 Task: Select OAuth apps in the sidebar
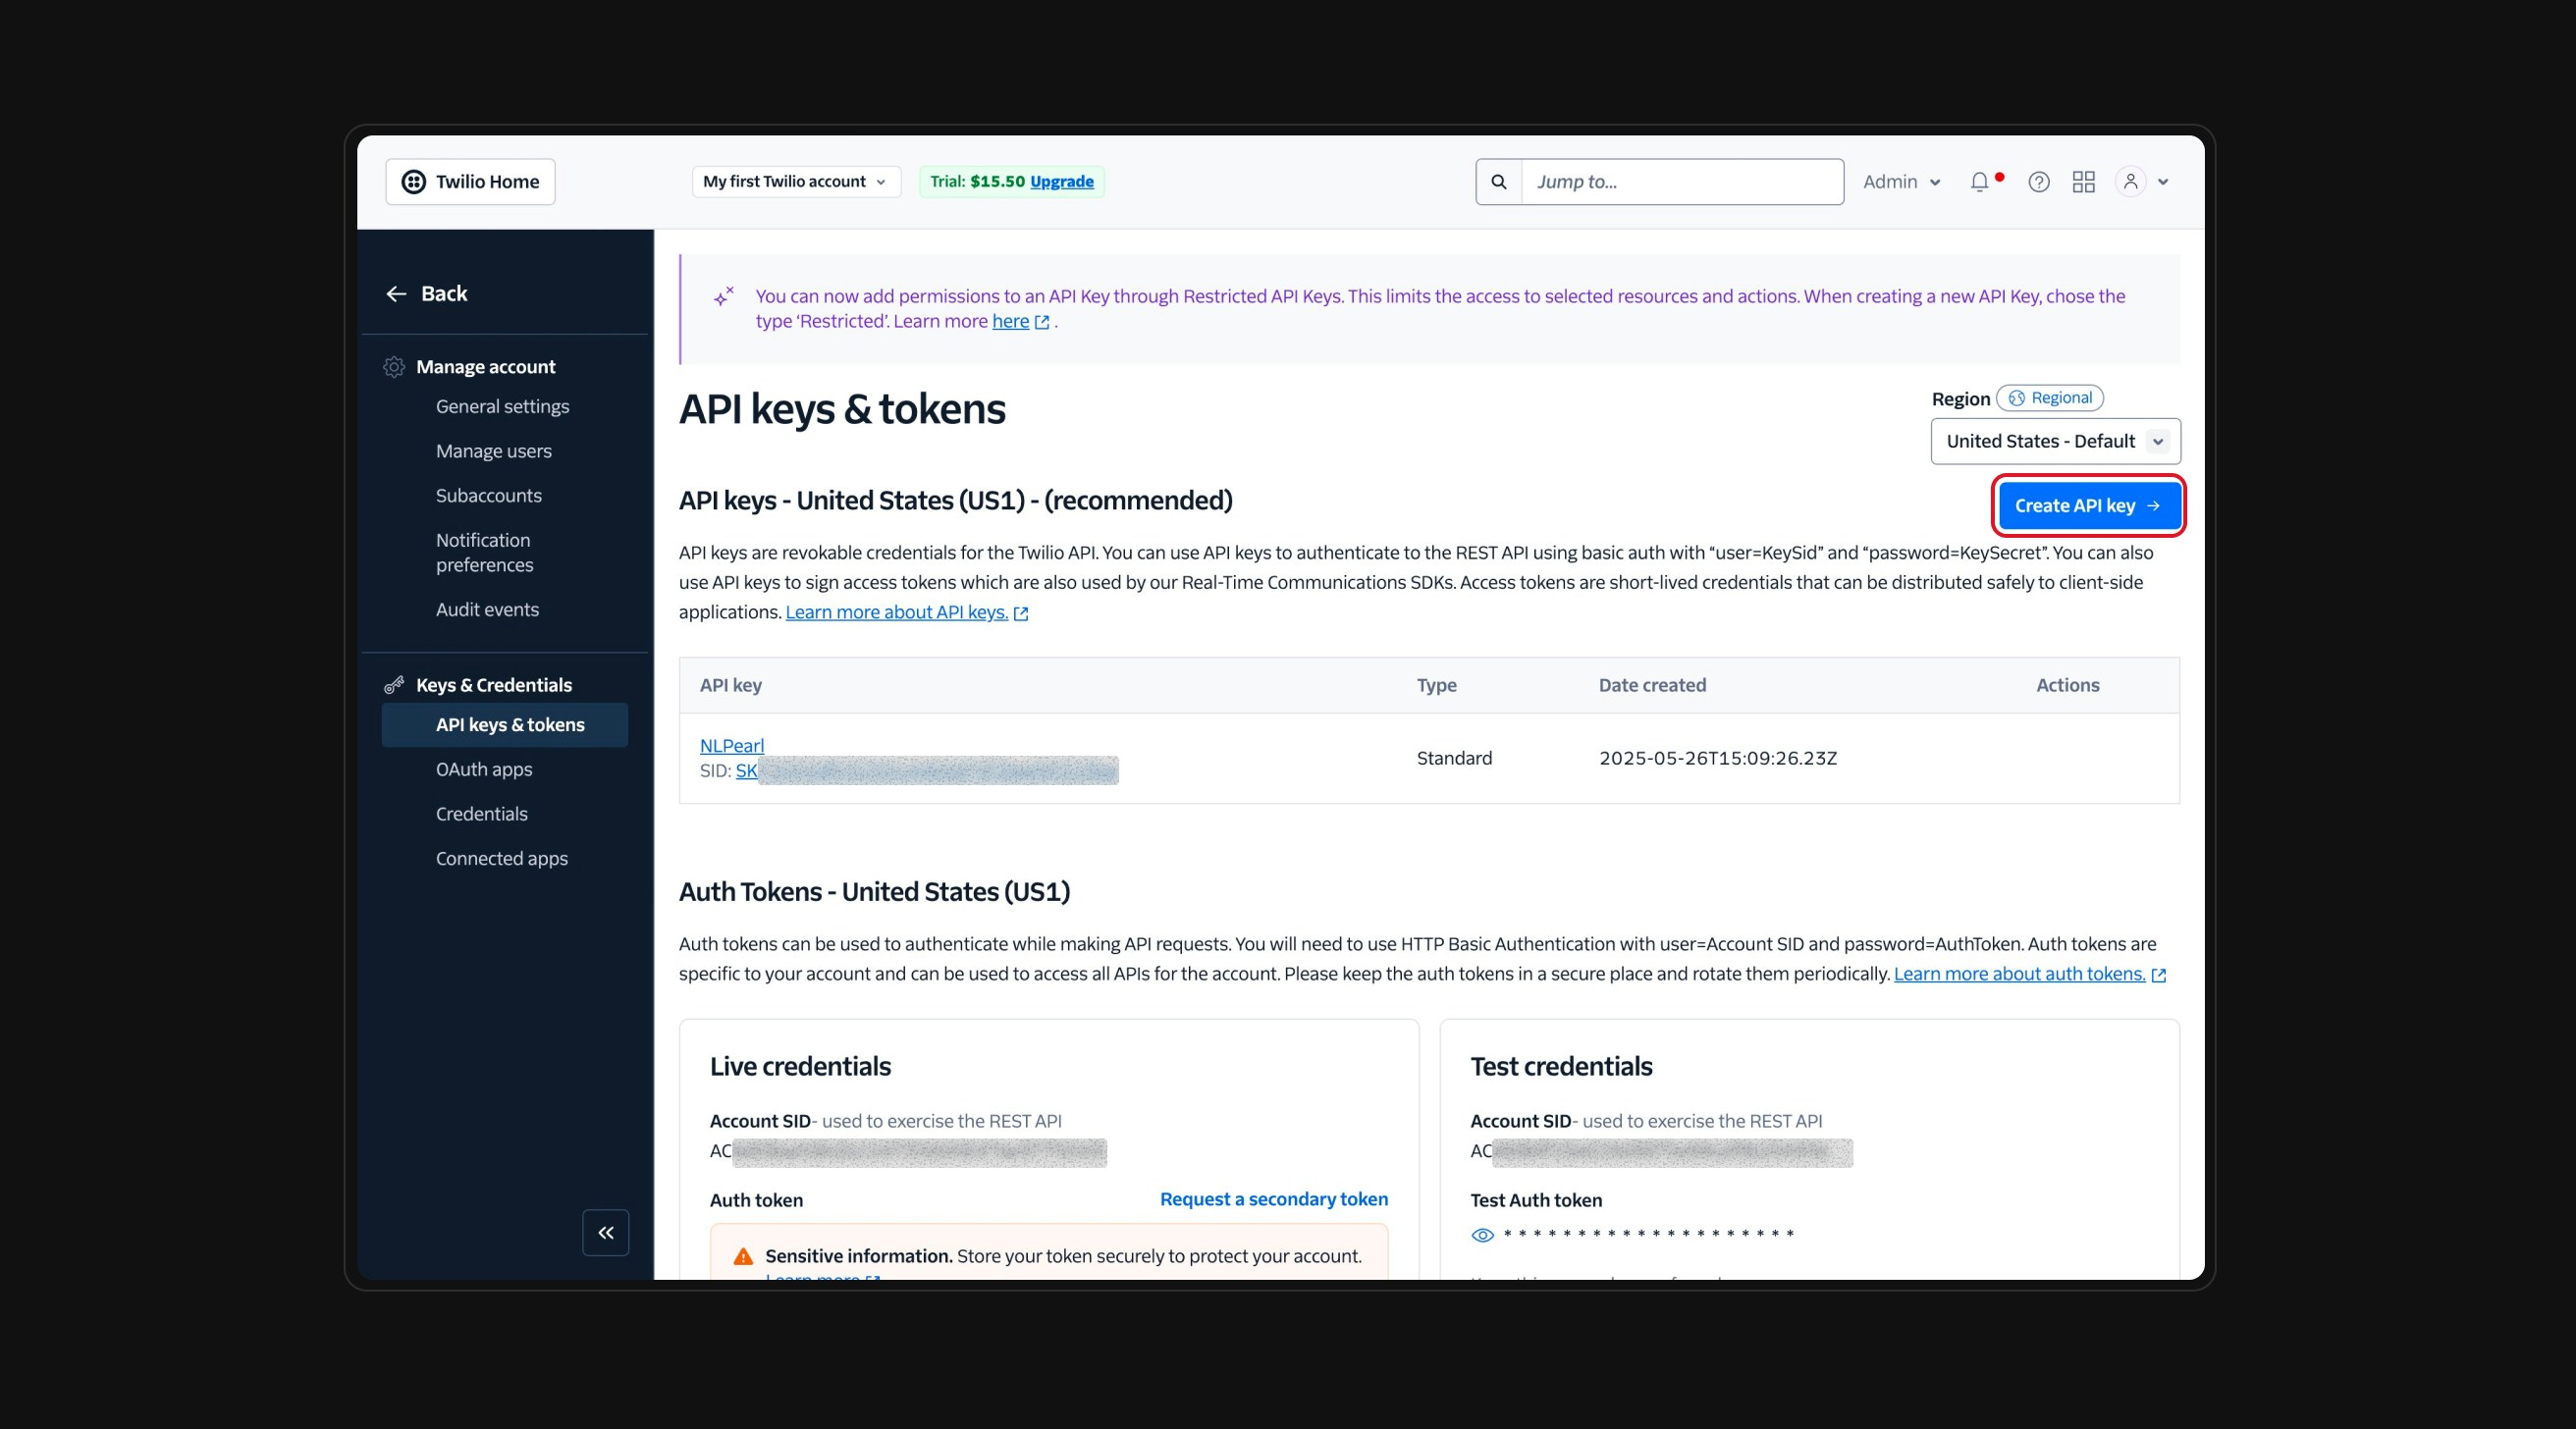[x=484, y=769]
